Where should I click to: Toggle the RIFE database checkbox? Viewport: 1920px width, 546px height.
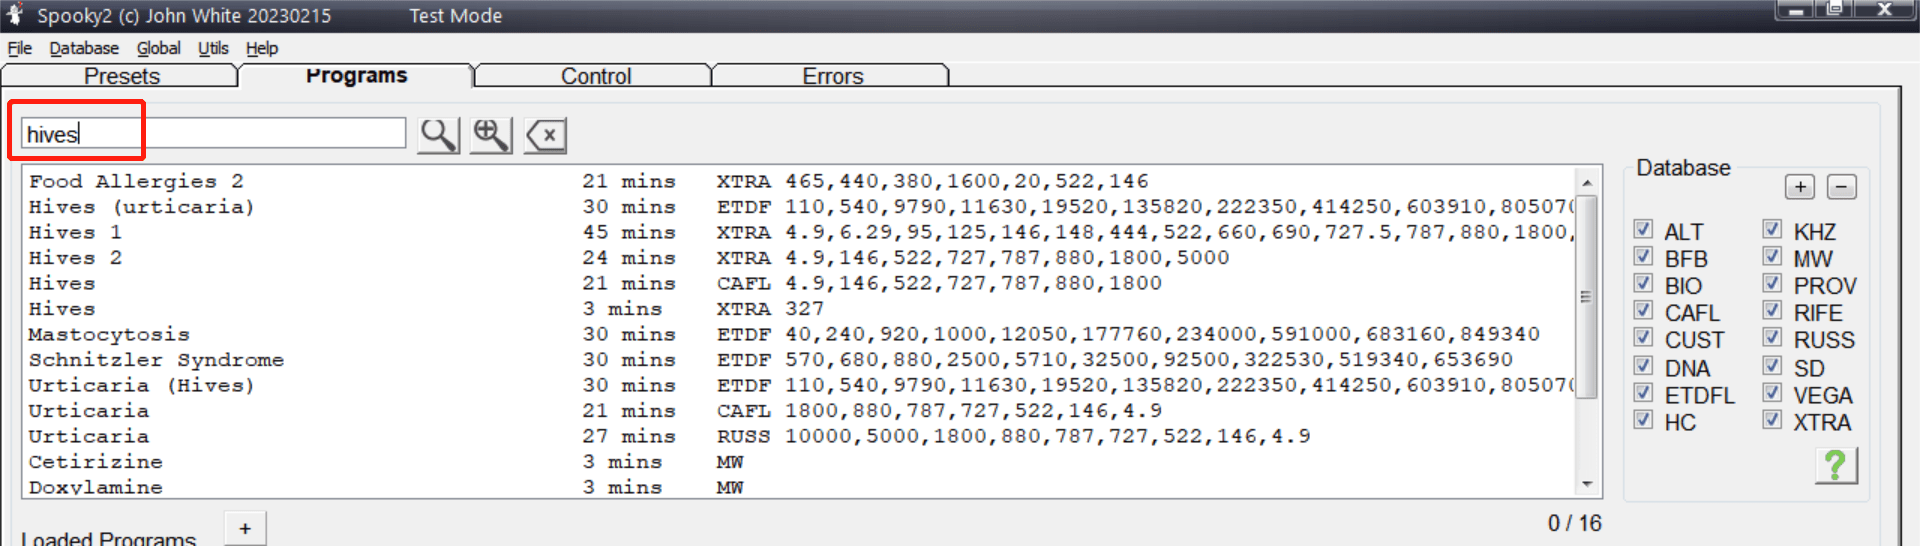pos(1772,310)
